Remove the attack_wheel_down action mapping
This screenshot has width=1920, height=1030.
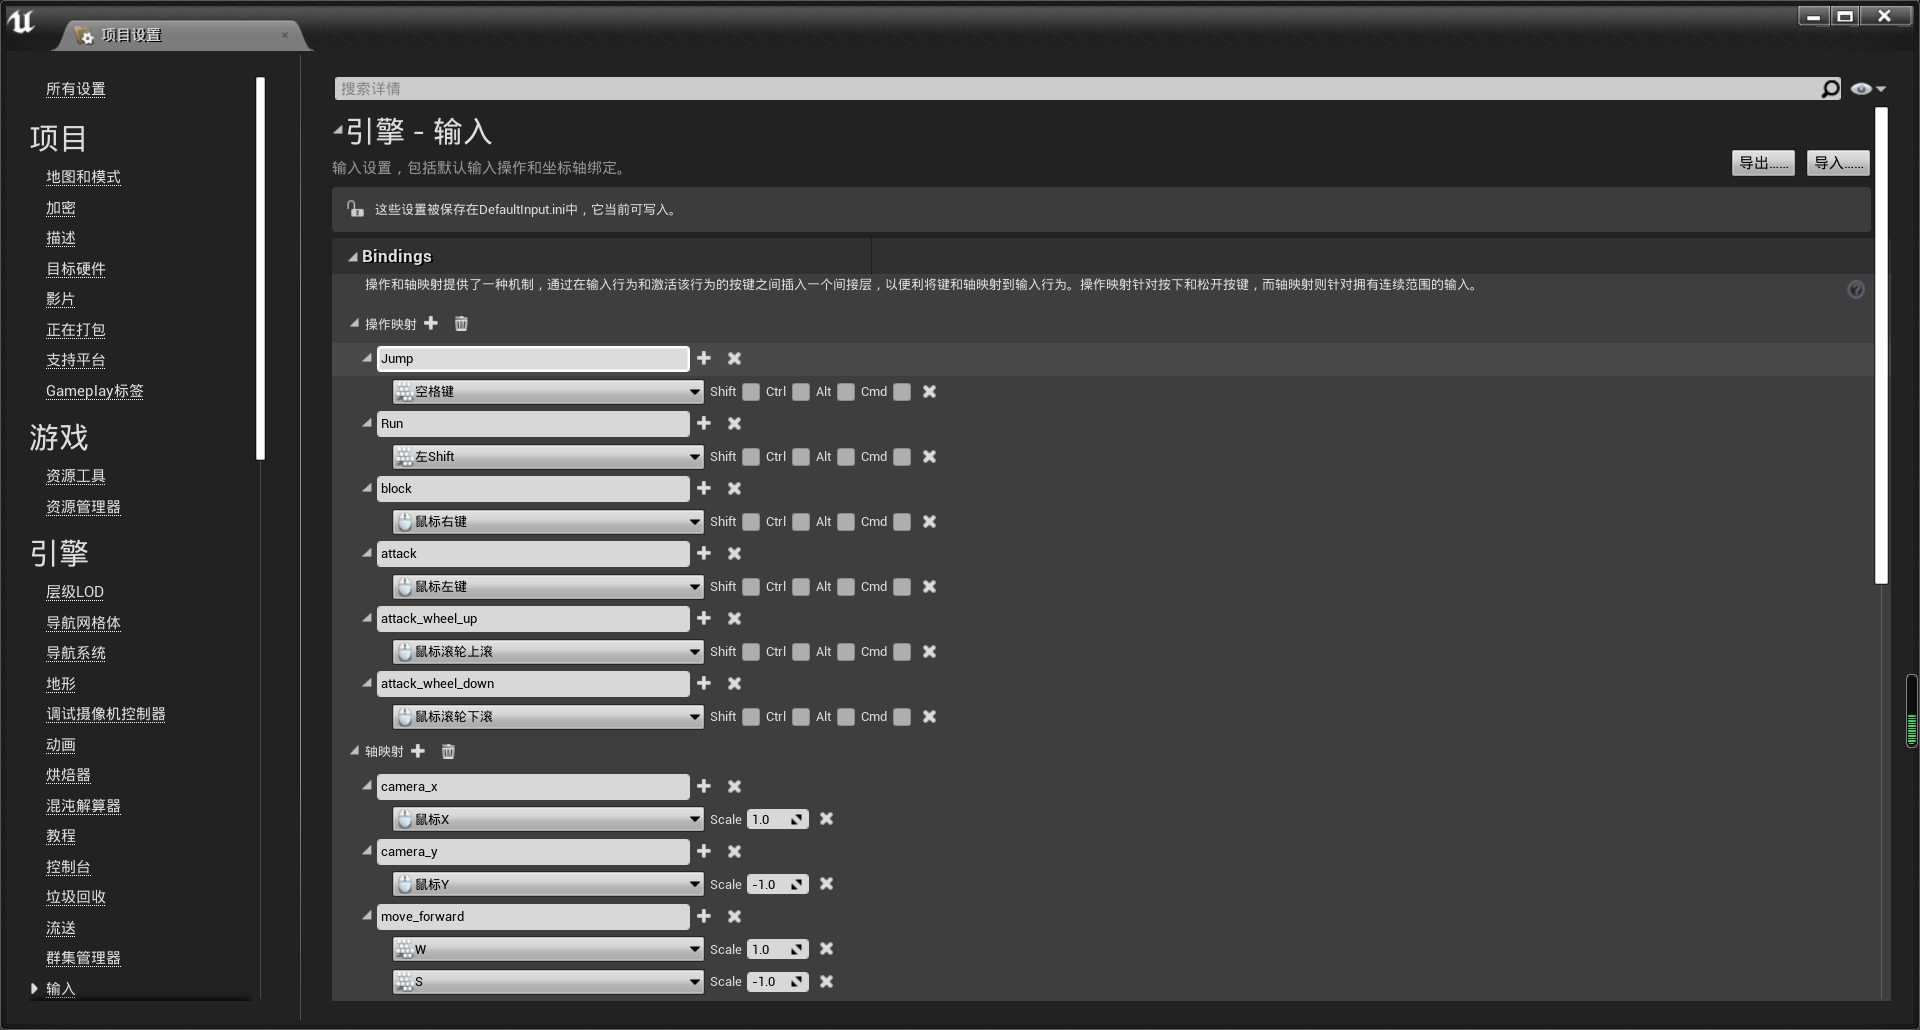click(734, 683)
